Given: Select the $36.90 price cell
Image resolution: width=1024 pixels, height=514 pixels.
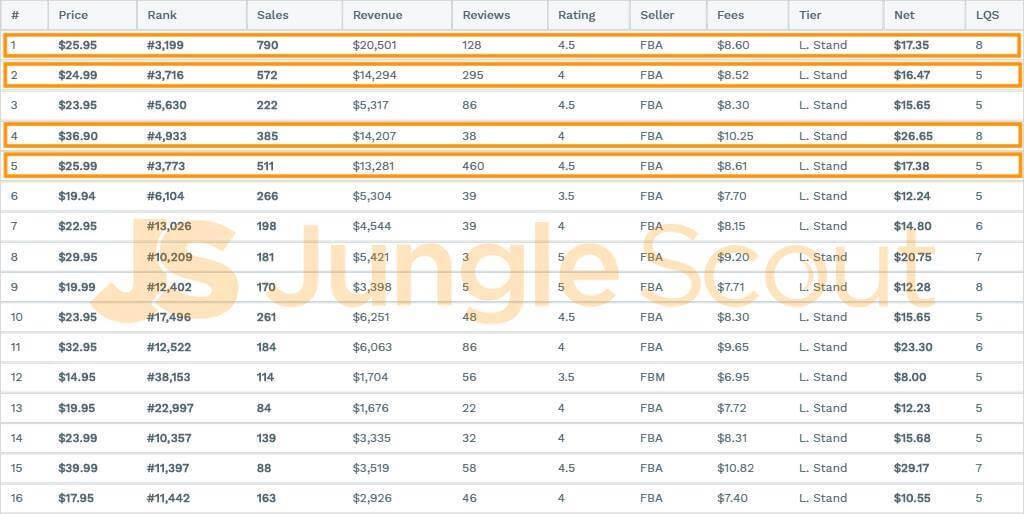Looking at the screenshot, I should point(78,136).
